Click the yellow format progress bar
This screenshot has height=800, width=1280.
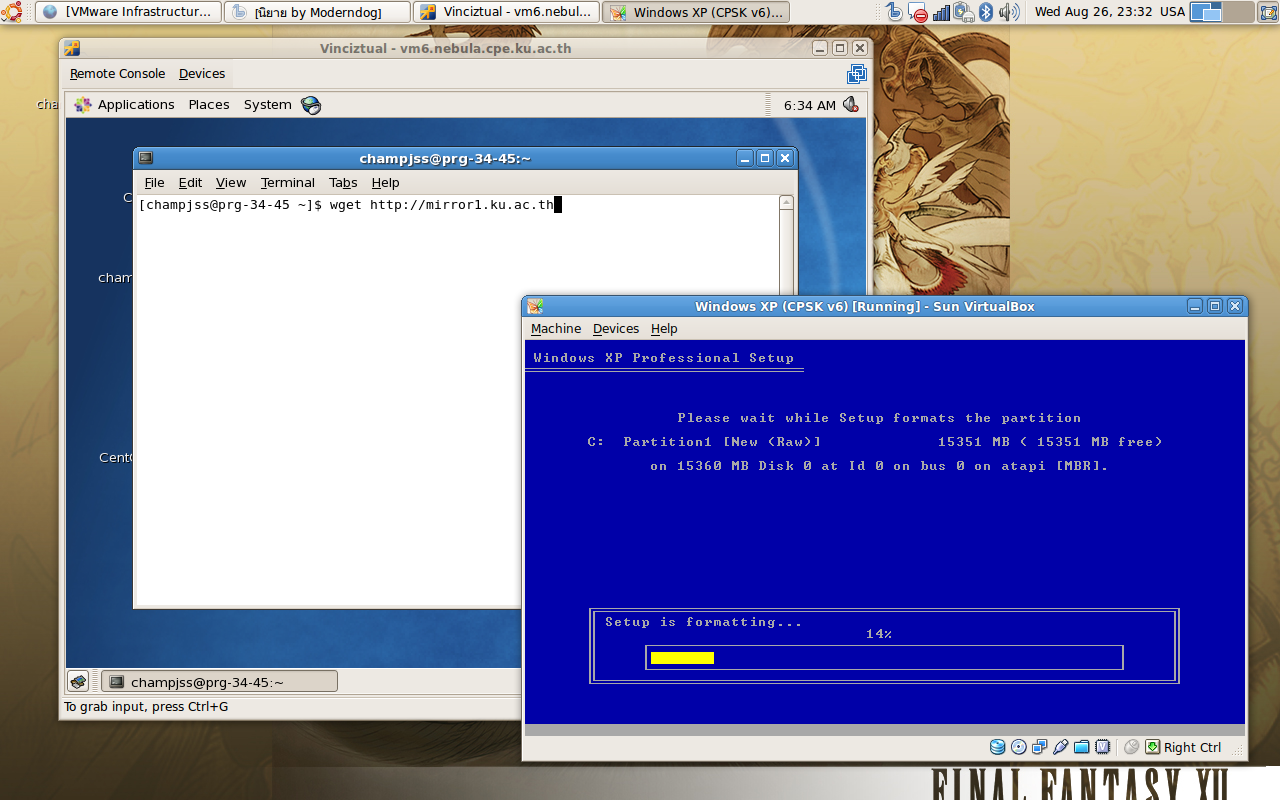(682, 657)
